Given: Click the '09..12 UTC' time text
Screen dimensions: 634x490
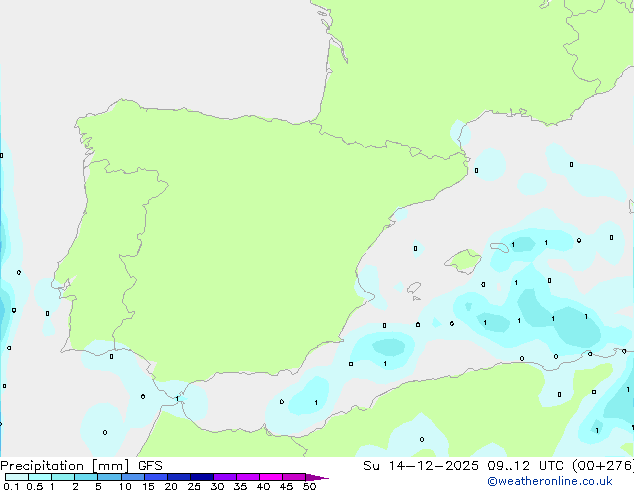Looking at the screenshot, I should (x=525, y=466).
